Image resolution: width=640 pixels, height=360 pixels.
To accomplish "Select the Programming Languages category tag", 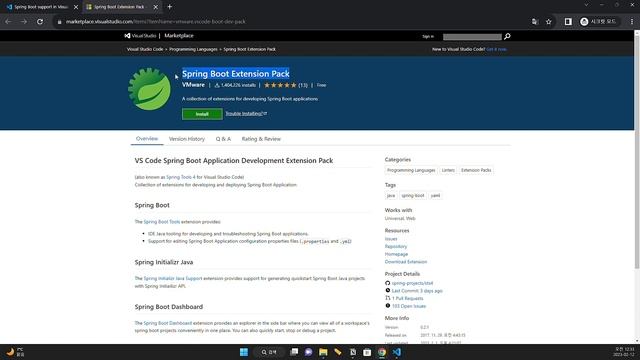I will click(411, 170).
